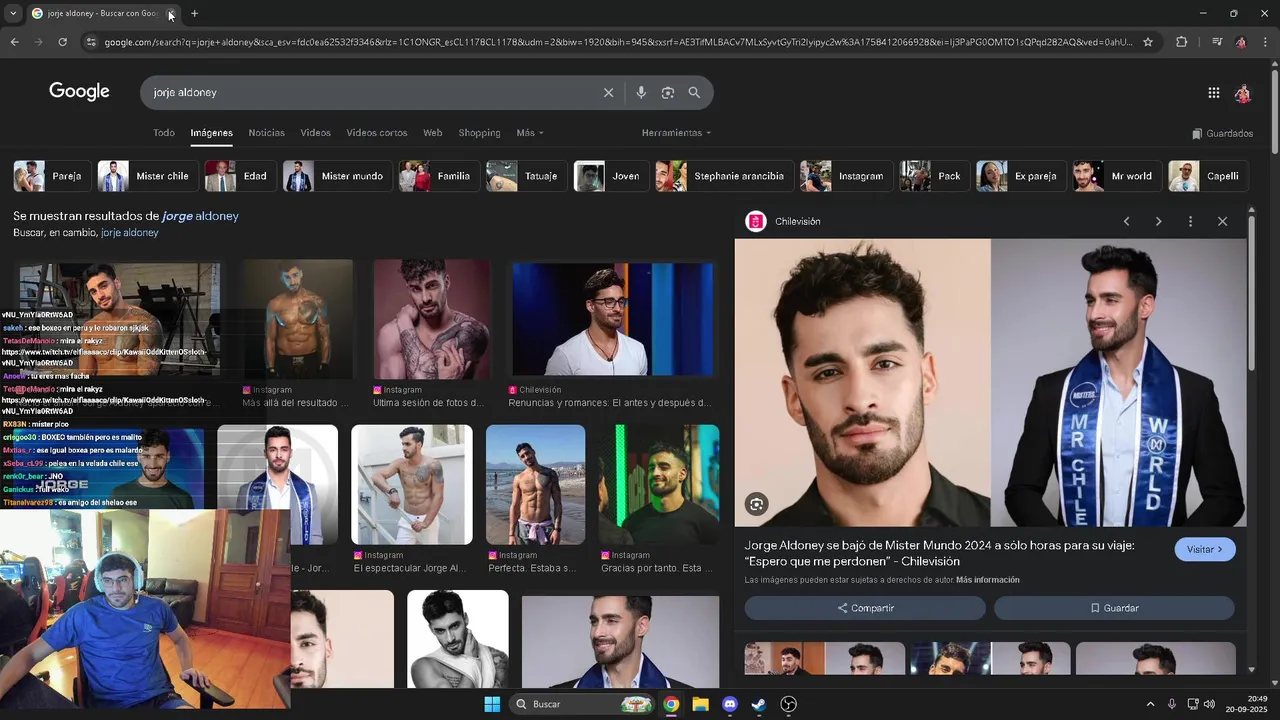Search inside this image with the Lens icon
The image size is (1280, 720).
point(757,505)
